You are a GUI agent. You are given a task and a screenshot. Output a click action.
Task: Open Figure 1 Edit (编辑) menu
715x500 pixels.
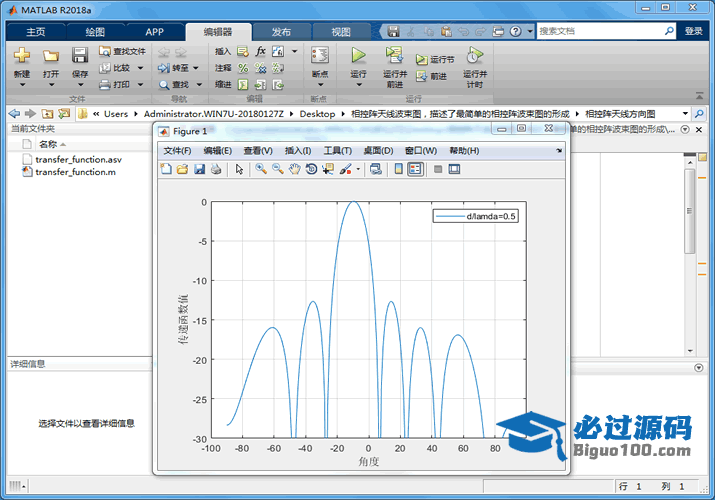(x=218, y=150)
